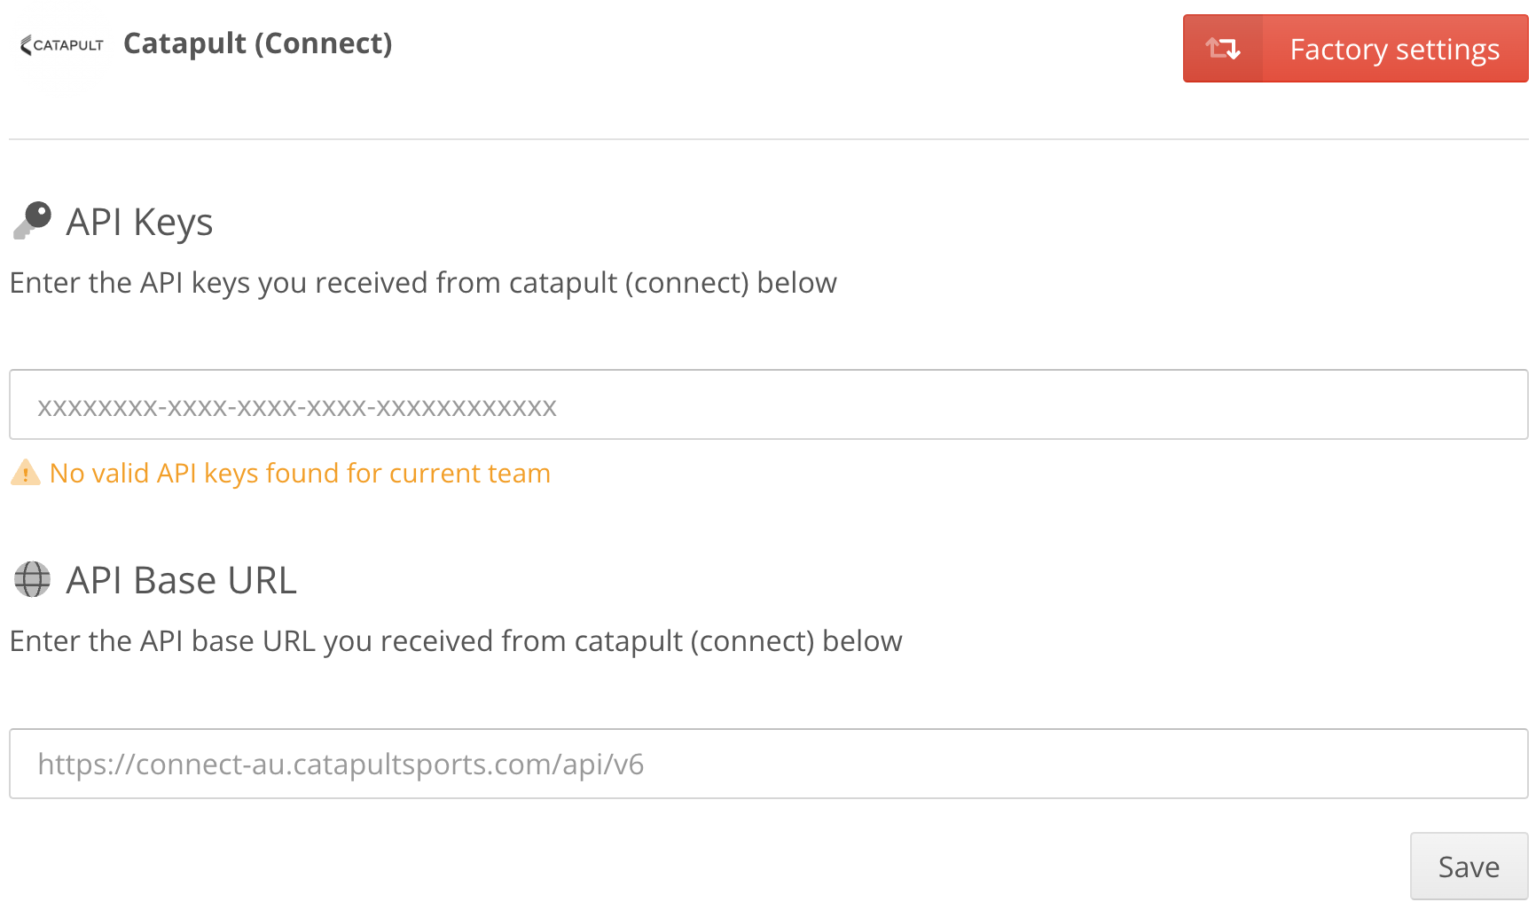
Task: Click the reset arrows icon on Factory settings
Action: [x=1222, y=48]
